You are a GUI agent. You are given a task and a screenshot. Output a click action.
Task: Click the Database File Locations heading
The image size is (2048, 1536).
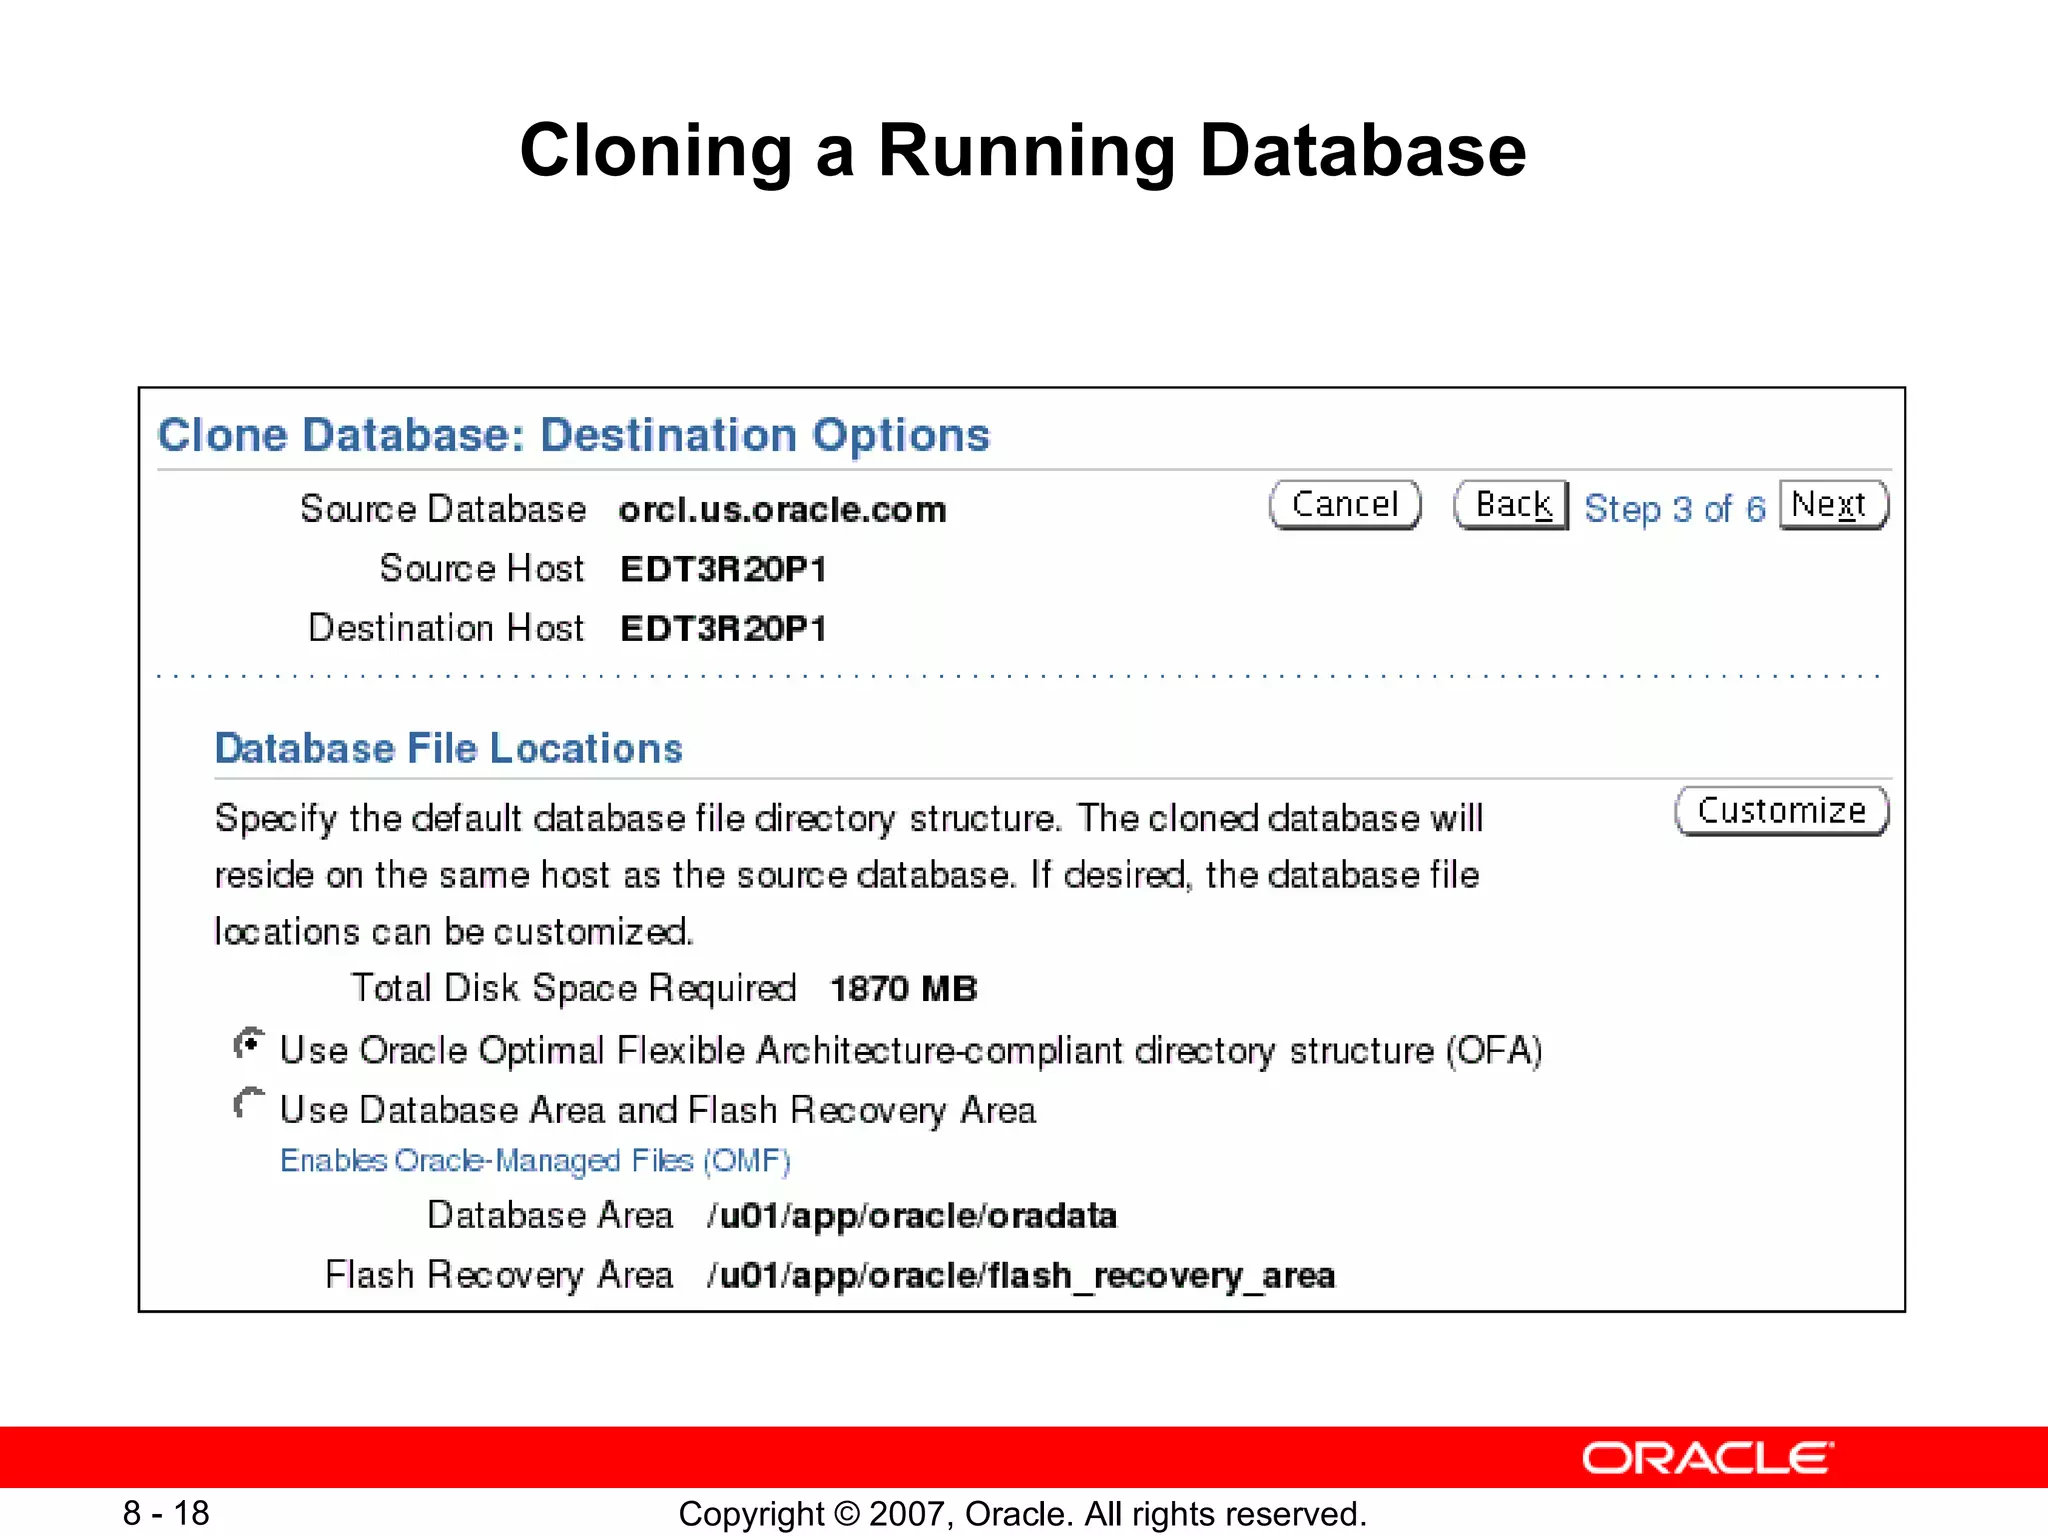click(449, 748)
